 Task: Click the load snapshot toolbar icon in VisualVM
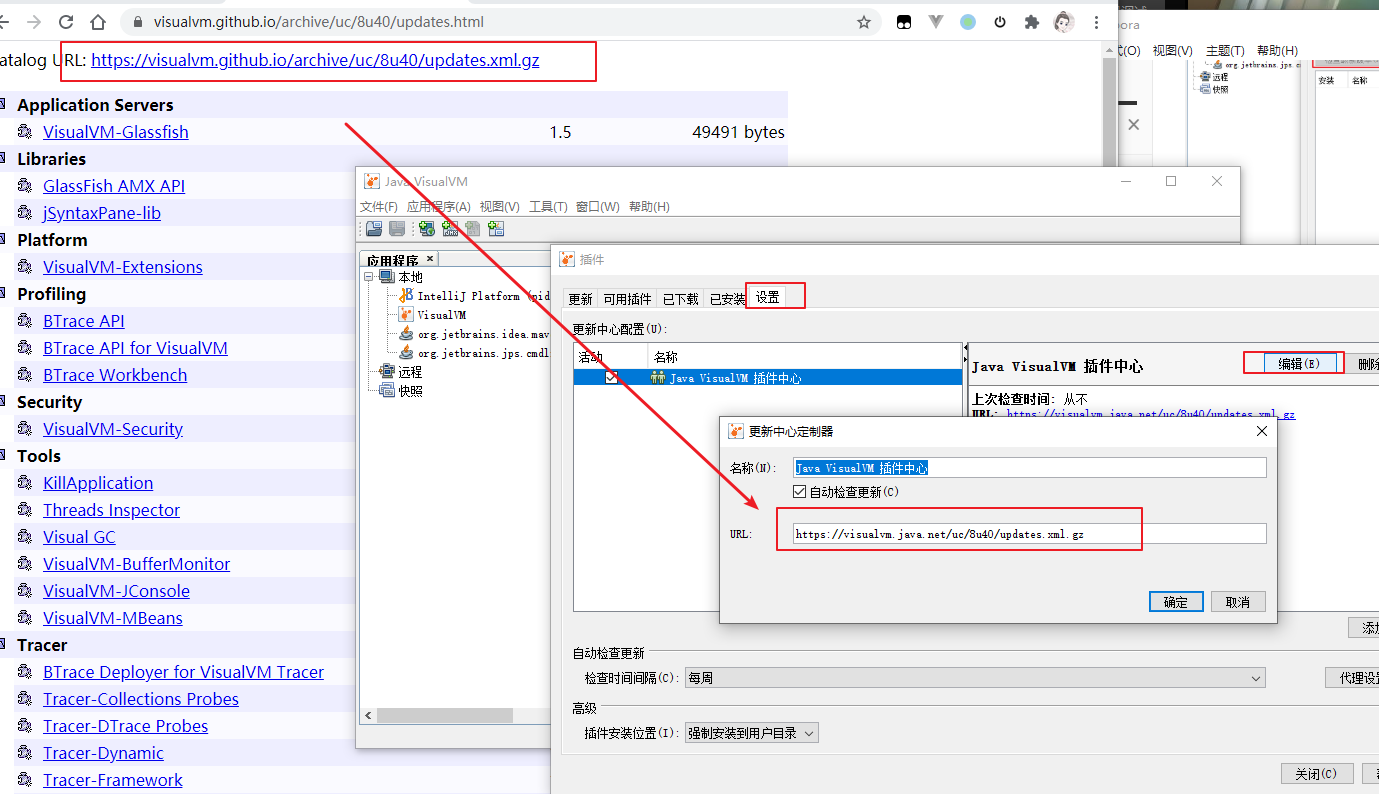tap(374, 228)
